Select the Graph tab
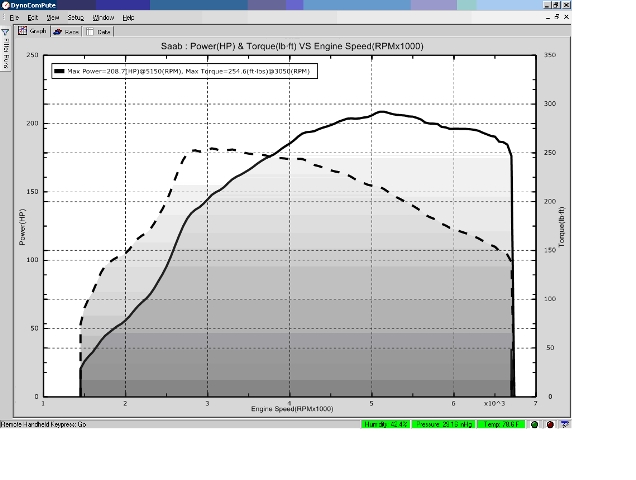The image size is (636, 480). (x=33, y=31)
